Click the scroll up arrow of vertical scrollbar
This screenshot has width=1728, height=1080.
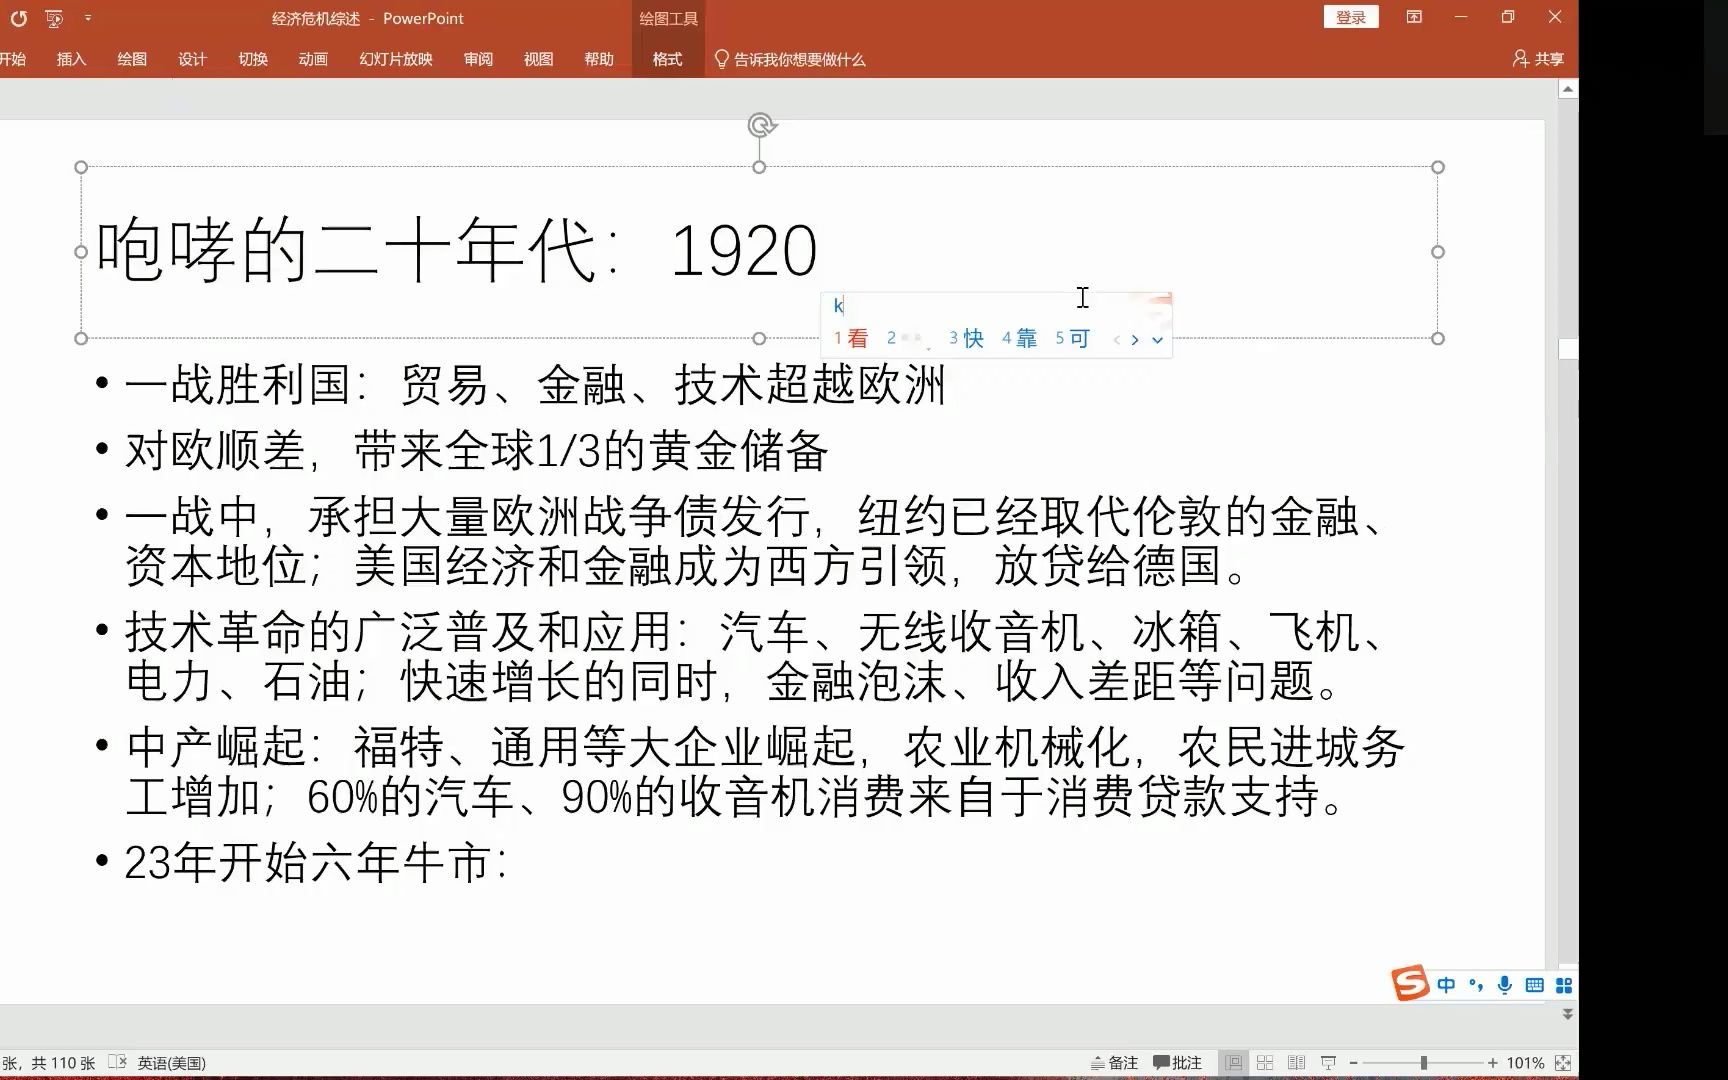1568,89
